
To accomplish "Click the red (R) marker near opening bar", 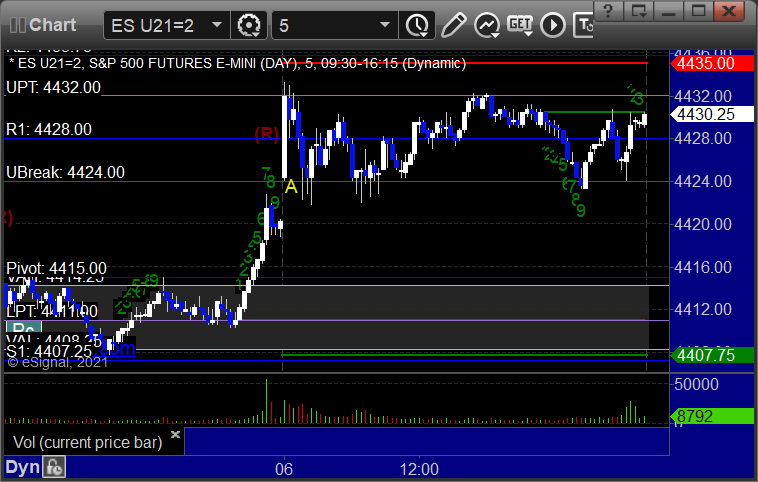I will pyautogui.click(x=267, y=134).
